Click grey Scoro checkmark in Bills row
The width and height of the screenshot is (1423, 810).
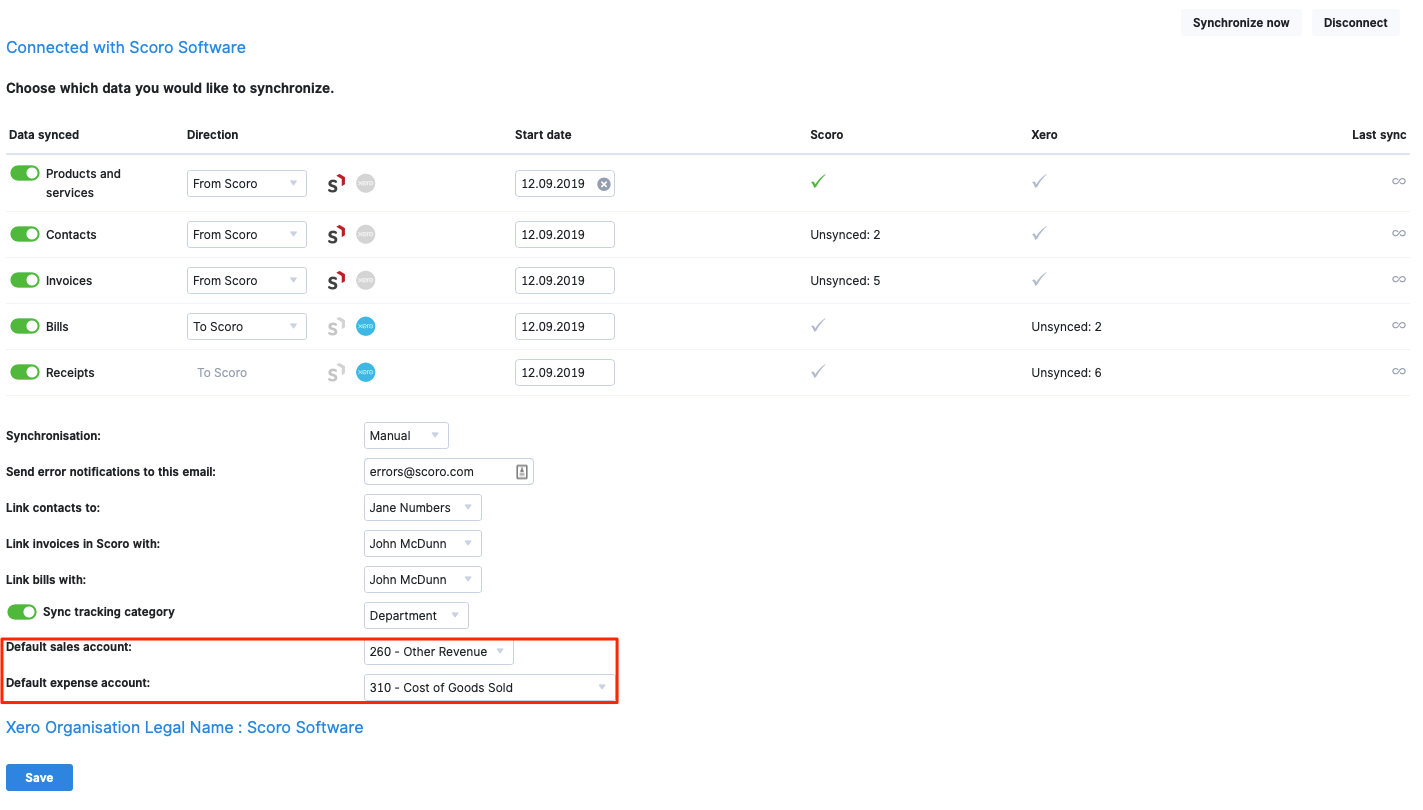[x=818, y=325]
